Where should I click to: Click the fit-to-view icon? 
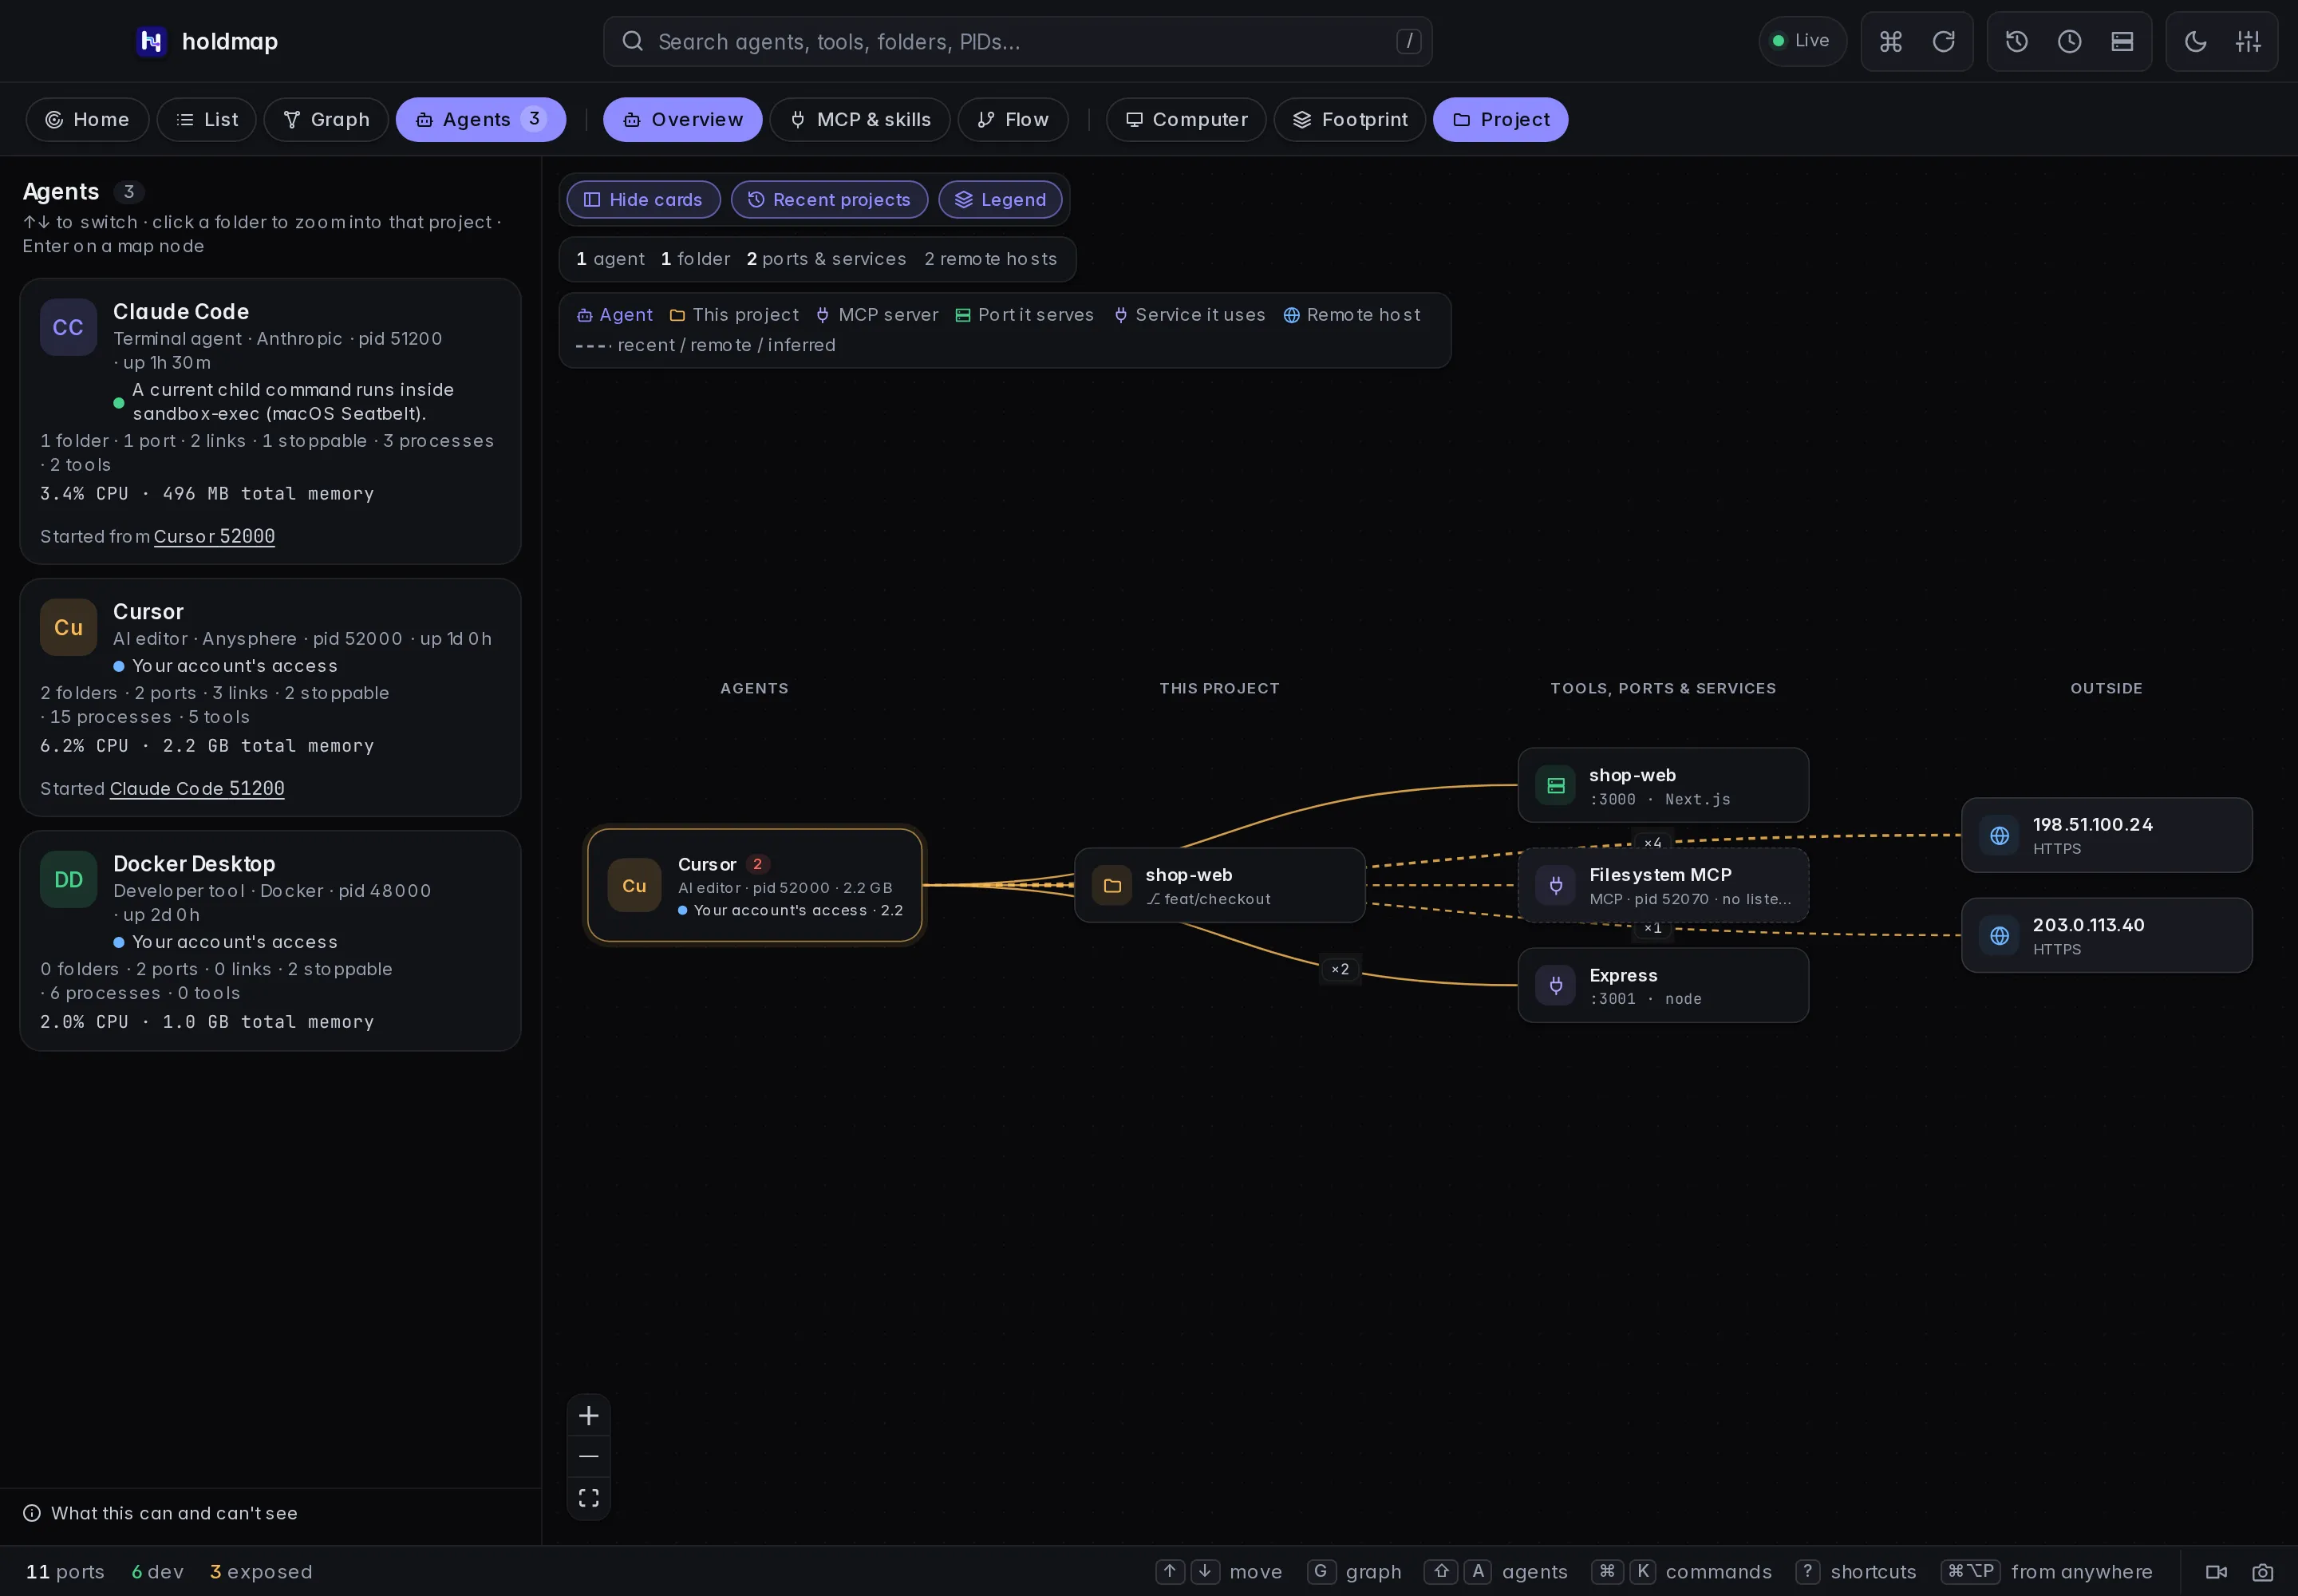pos(588,1497)
